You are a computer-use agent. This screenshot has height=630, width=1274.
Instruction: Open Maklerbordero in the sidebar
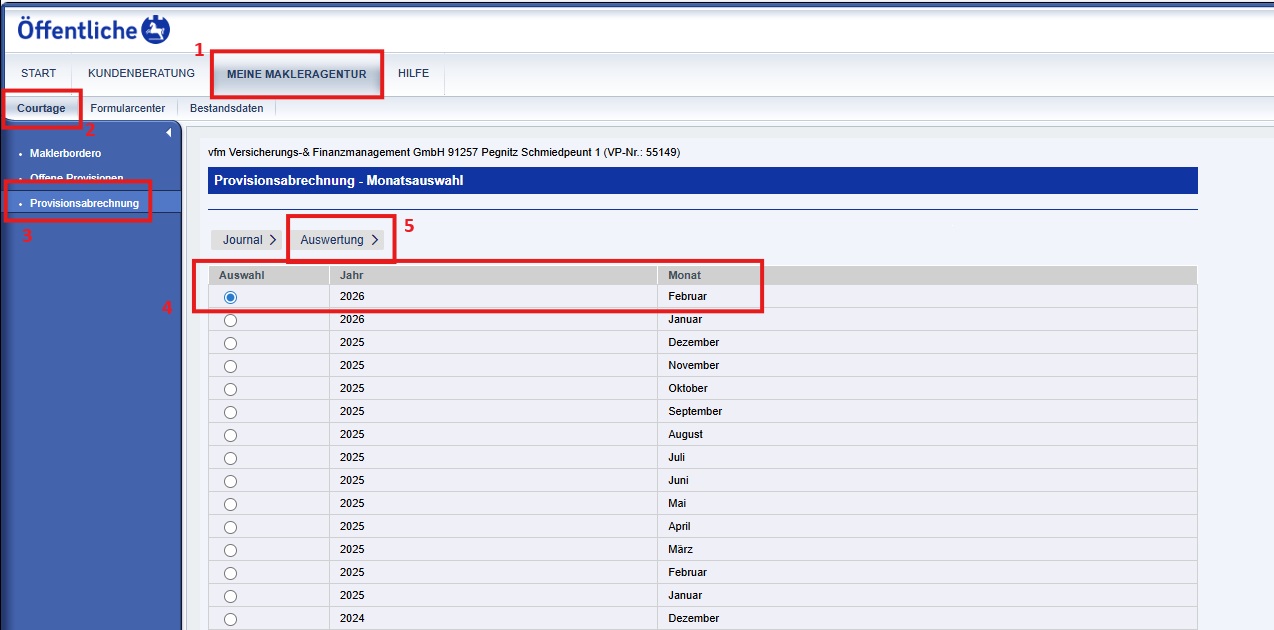(65, 153)
